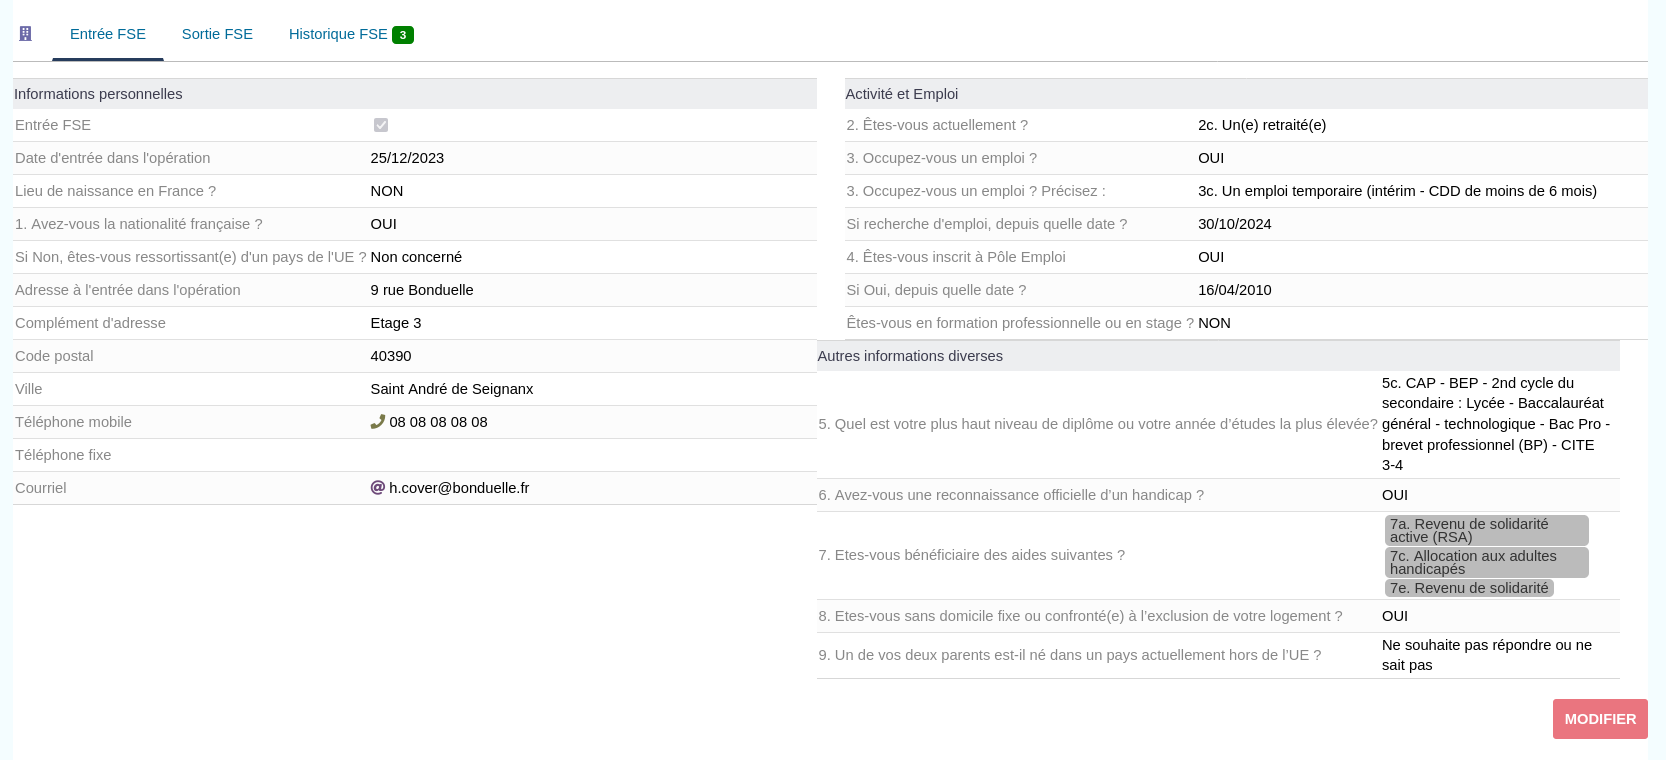Click the @ icon beside the email

[377, 488]
